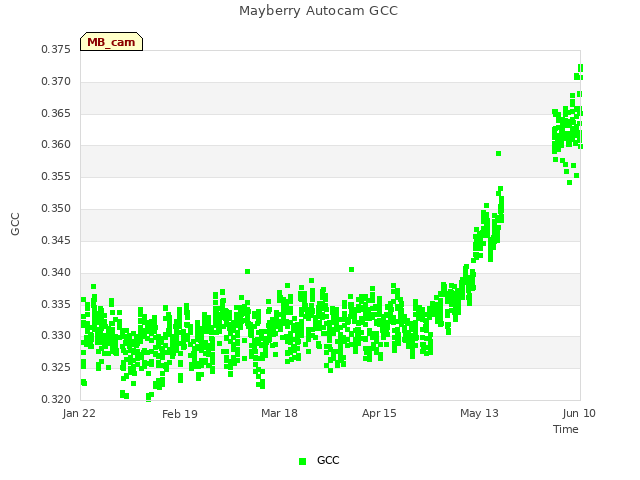Click the 0.320 y-axis value

click(x=56, y=399)
